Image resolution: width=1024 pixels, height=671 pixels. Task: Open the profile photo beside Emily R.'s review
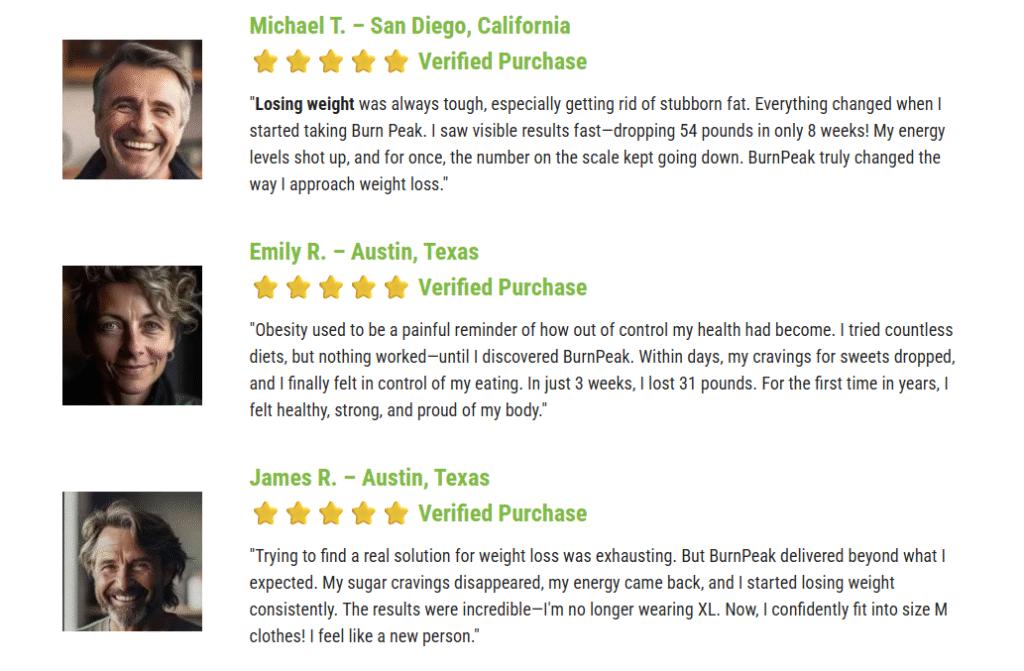(132, 335)
